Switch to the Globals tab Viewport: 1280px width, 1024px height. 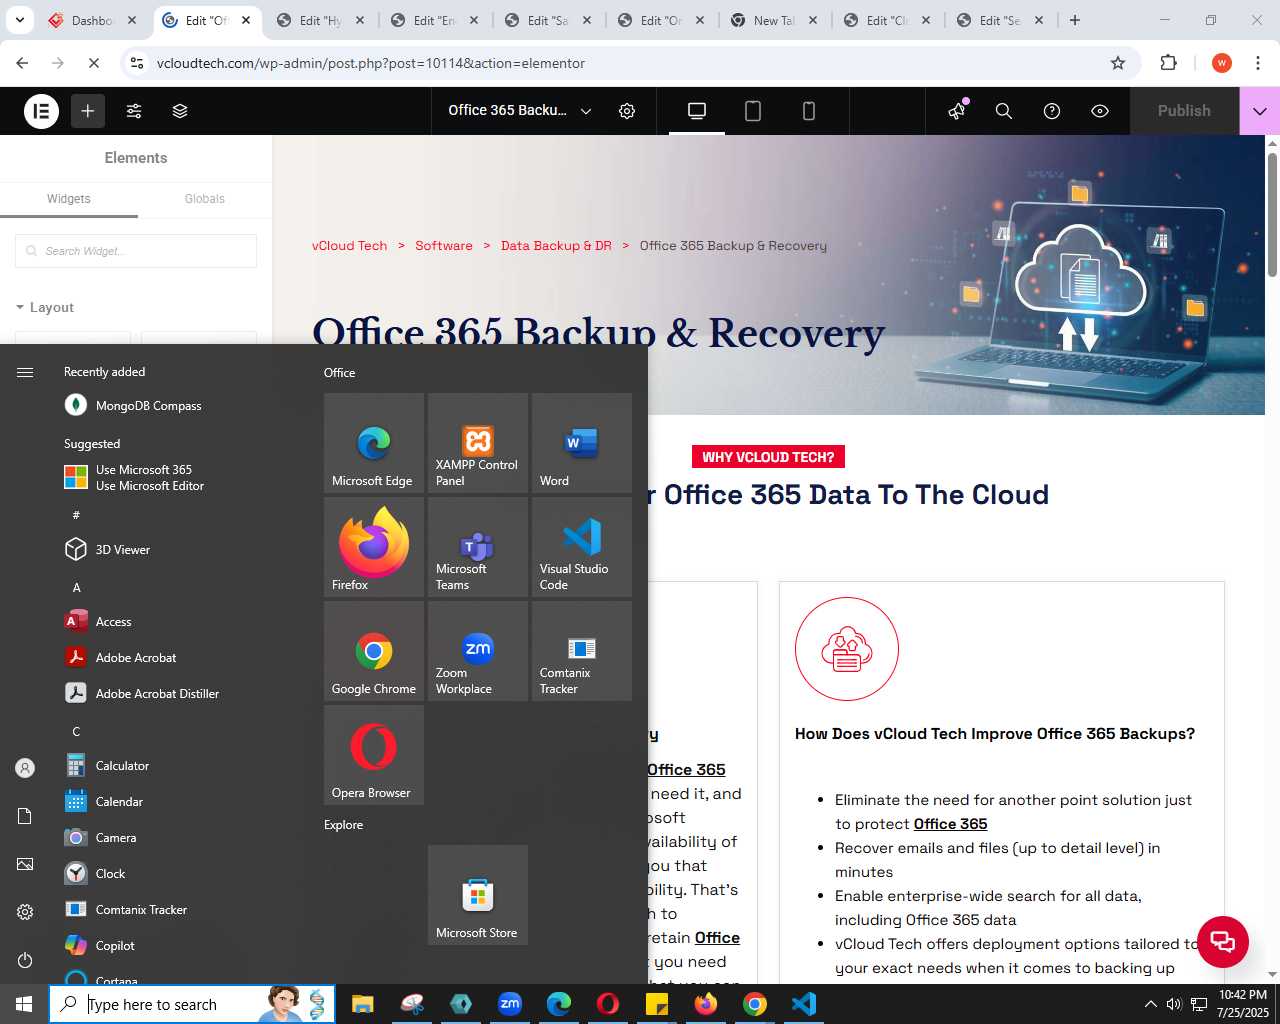point(204,199)
